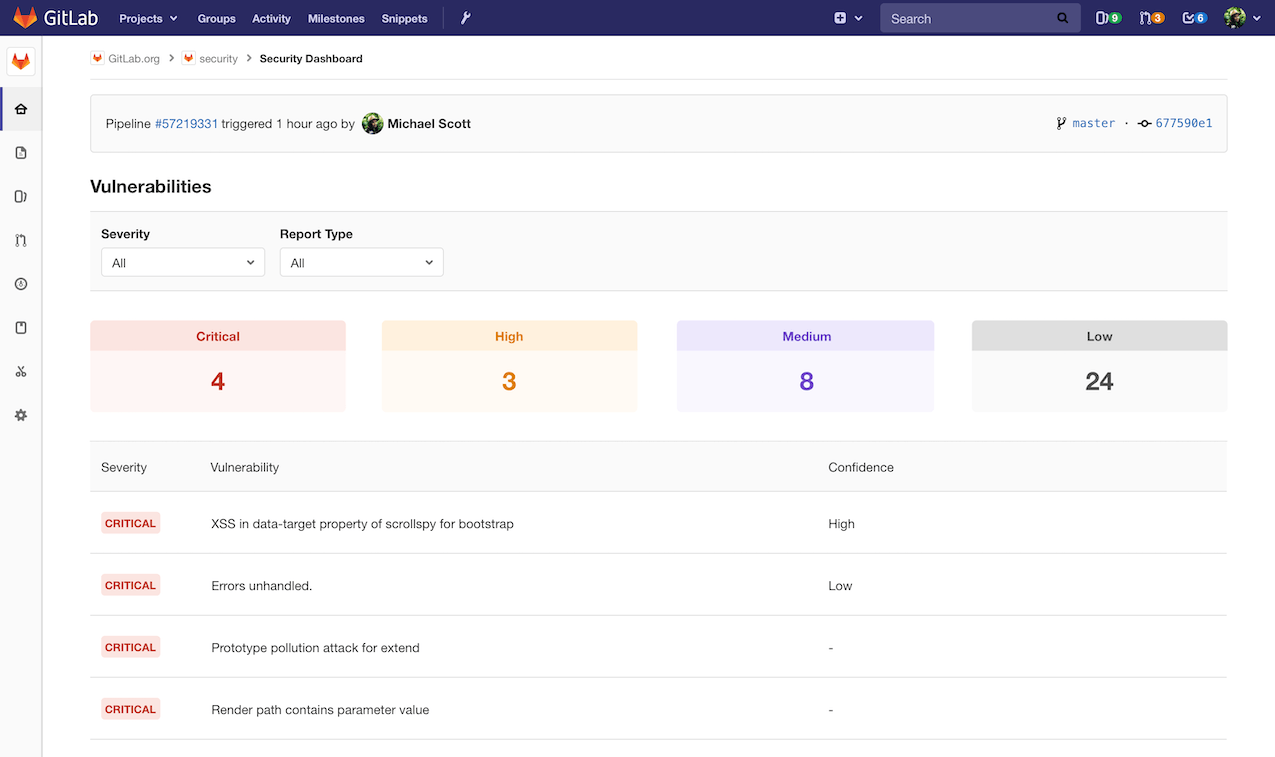This screenshot has width=1275, height=757.
Task: Open the Projects dropdown menu
Action: click(x=148, y=18)
